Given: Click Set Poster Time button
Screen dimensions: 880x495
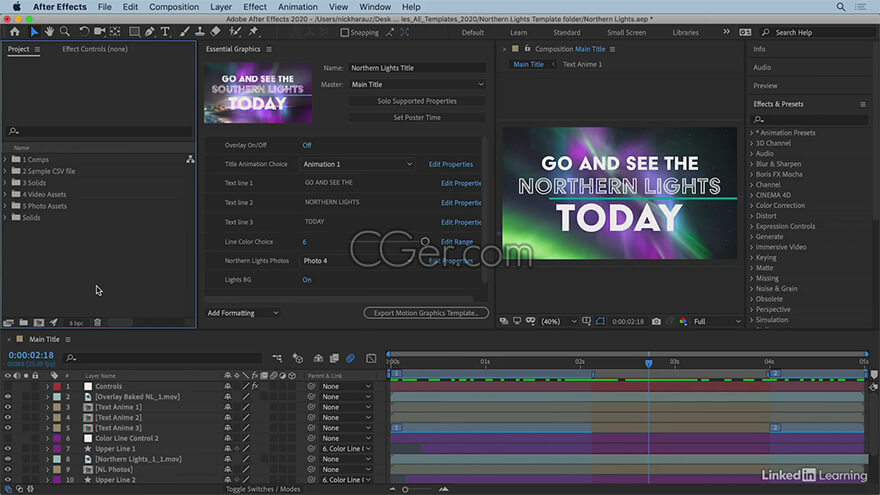Looking at the screenshot, I should click(417, 117).
